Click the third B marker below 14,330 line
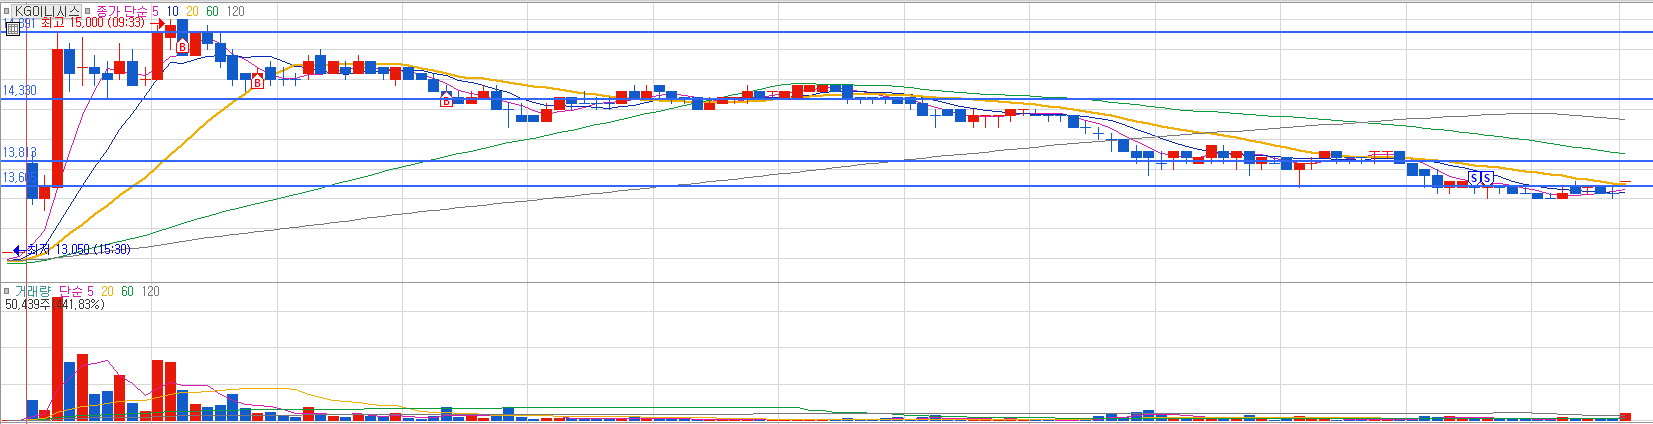This screenshot has height=424, width=1653. point(447,100)
